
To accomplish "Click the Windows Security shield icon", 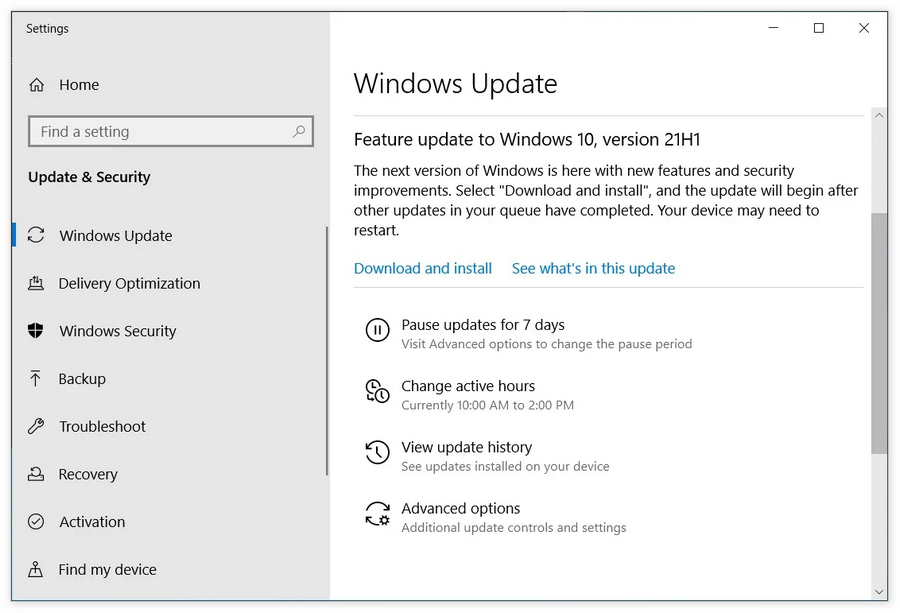I will [x=36, y=331].
